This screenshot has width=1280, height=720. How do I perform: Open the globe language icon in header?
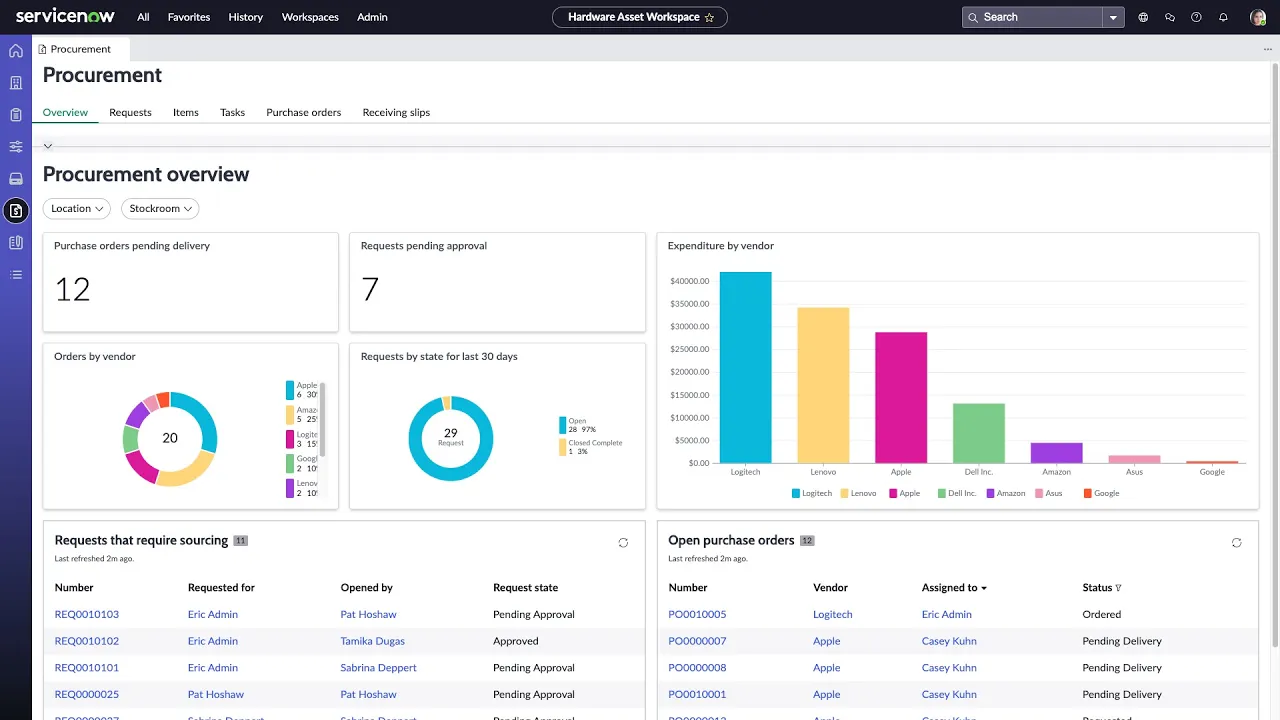(1143, 17)
